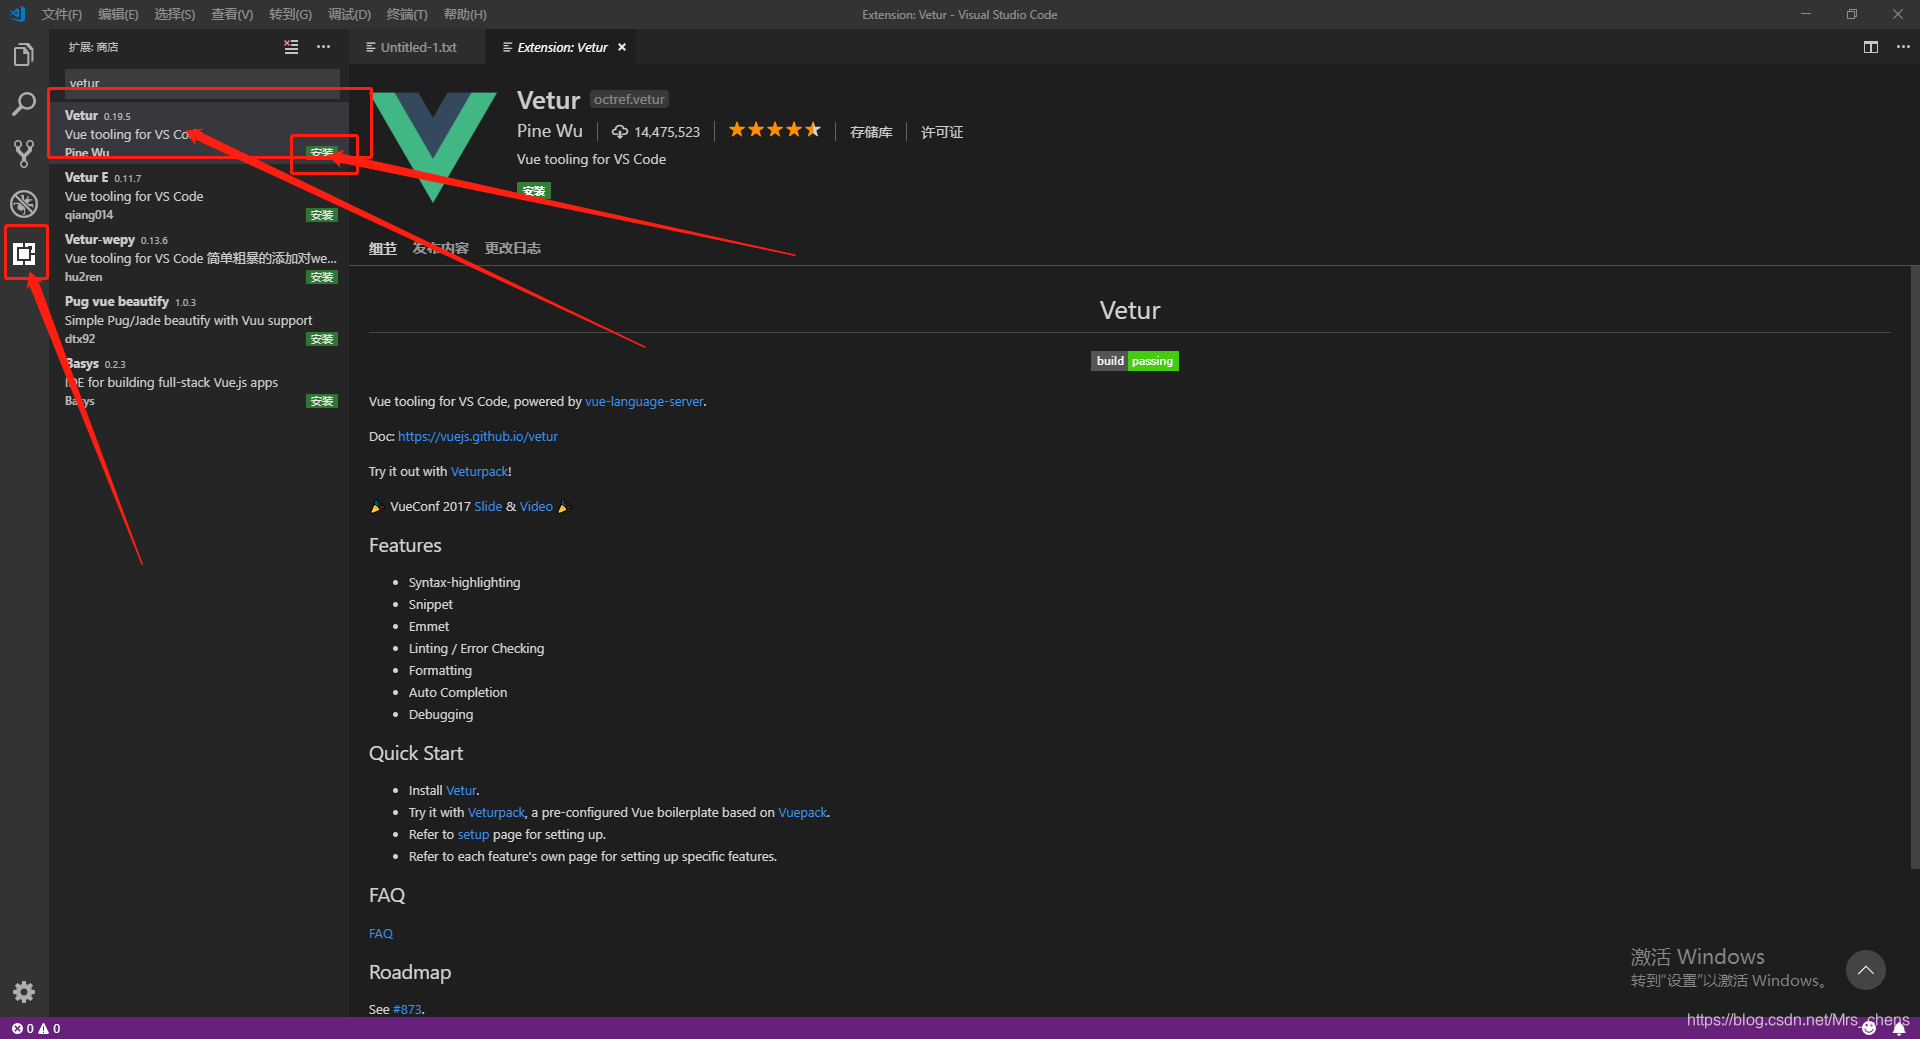The height and width of the screenshot is (1039, 1920).
Task: Open the Vetur link in Quick Start
Action: [x=461, y=790]
